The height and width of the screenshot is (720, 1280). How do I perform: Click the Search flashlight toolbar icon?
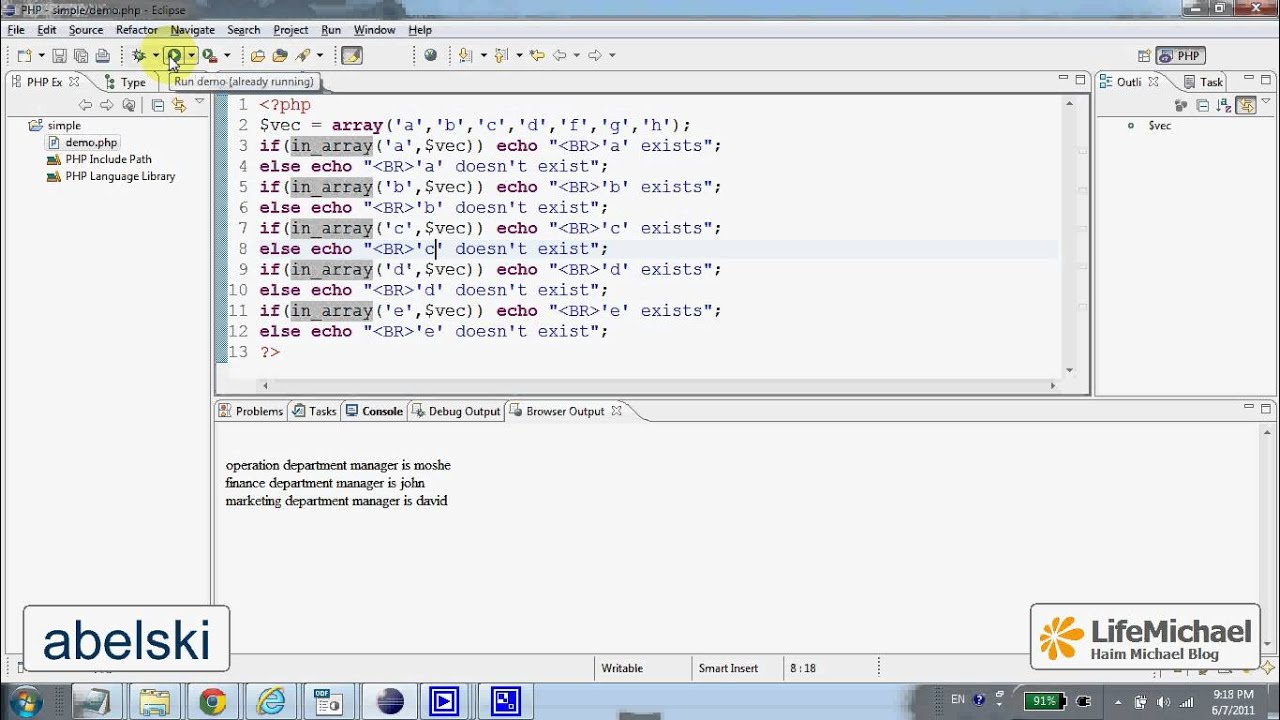point(303,56)
